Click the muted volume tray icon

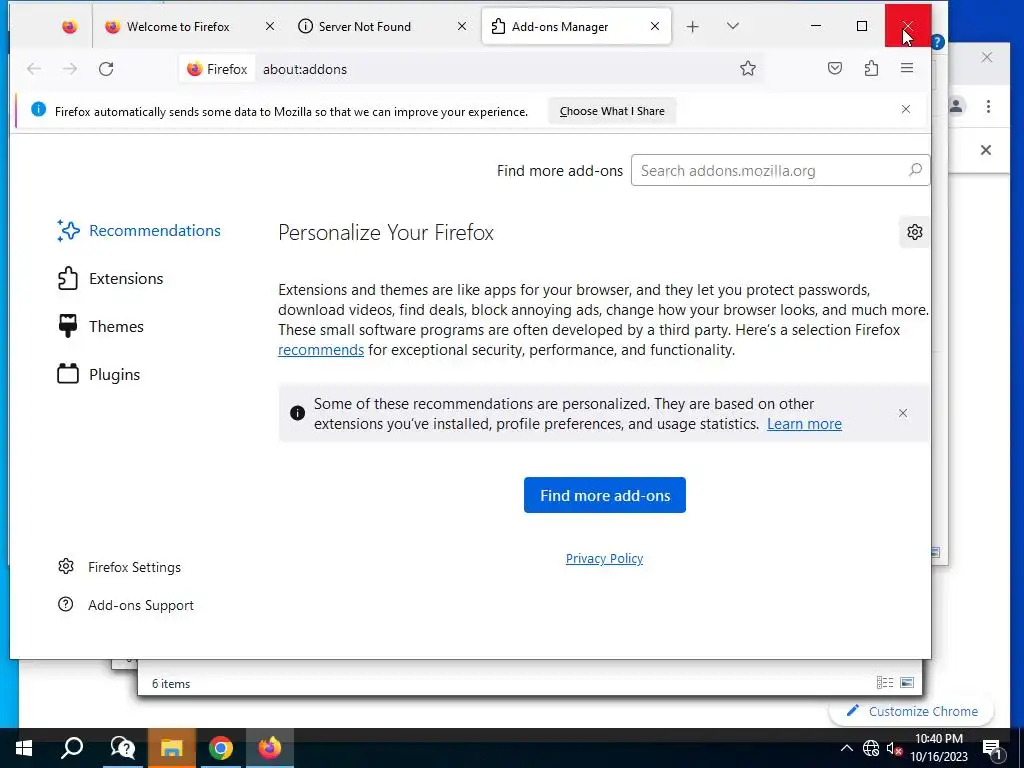[x=894, y=748]
